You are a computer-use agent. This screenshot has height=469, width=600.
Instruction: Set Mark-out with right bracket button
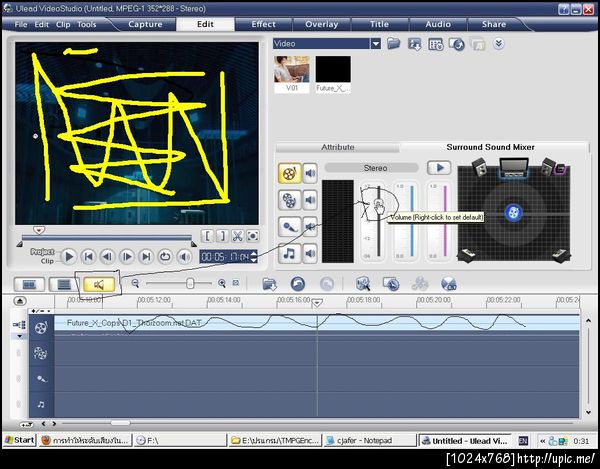coord(222,236)
